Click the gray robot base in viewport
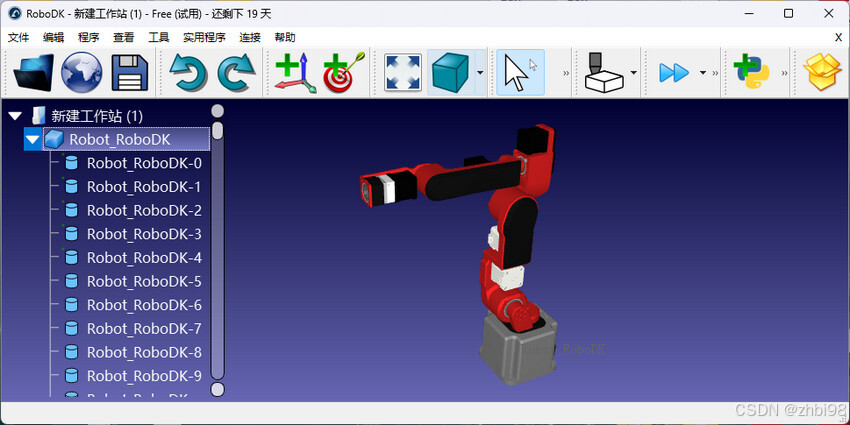 (518, 350)
